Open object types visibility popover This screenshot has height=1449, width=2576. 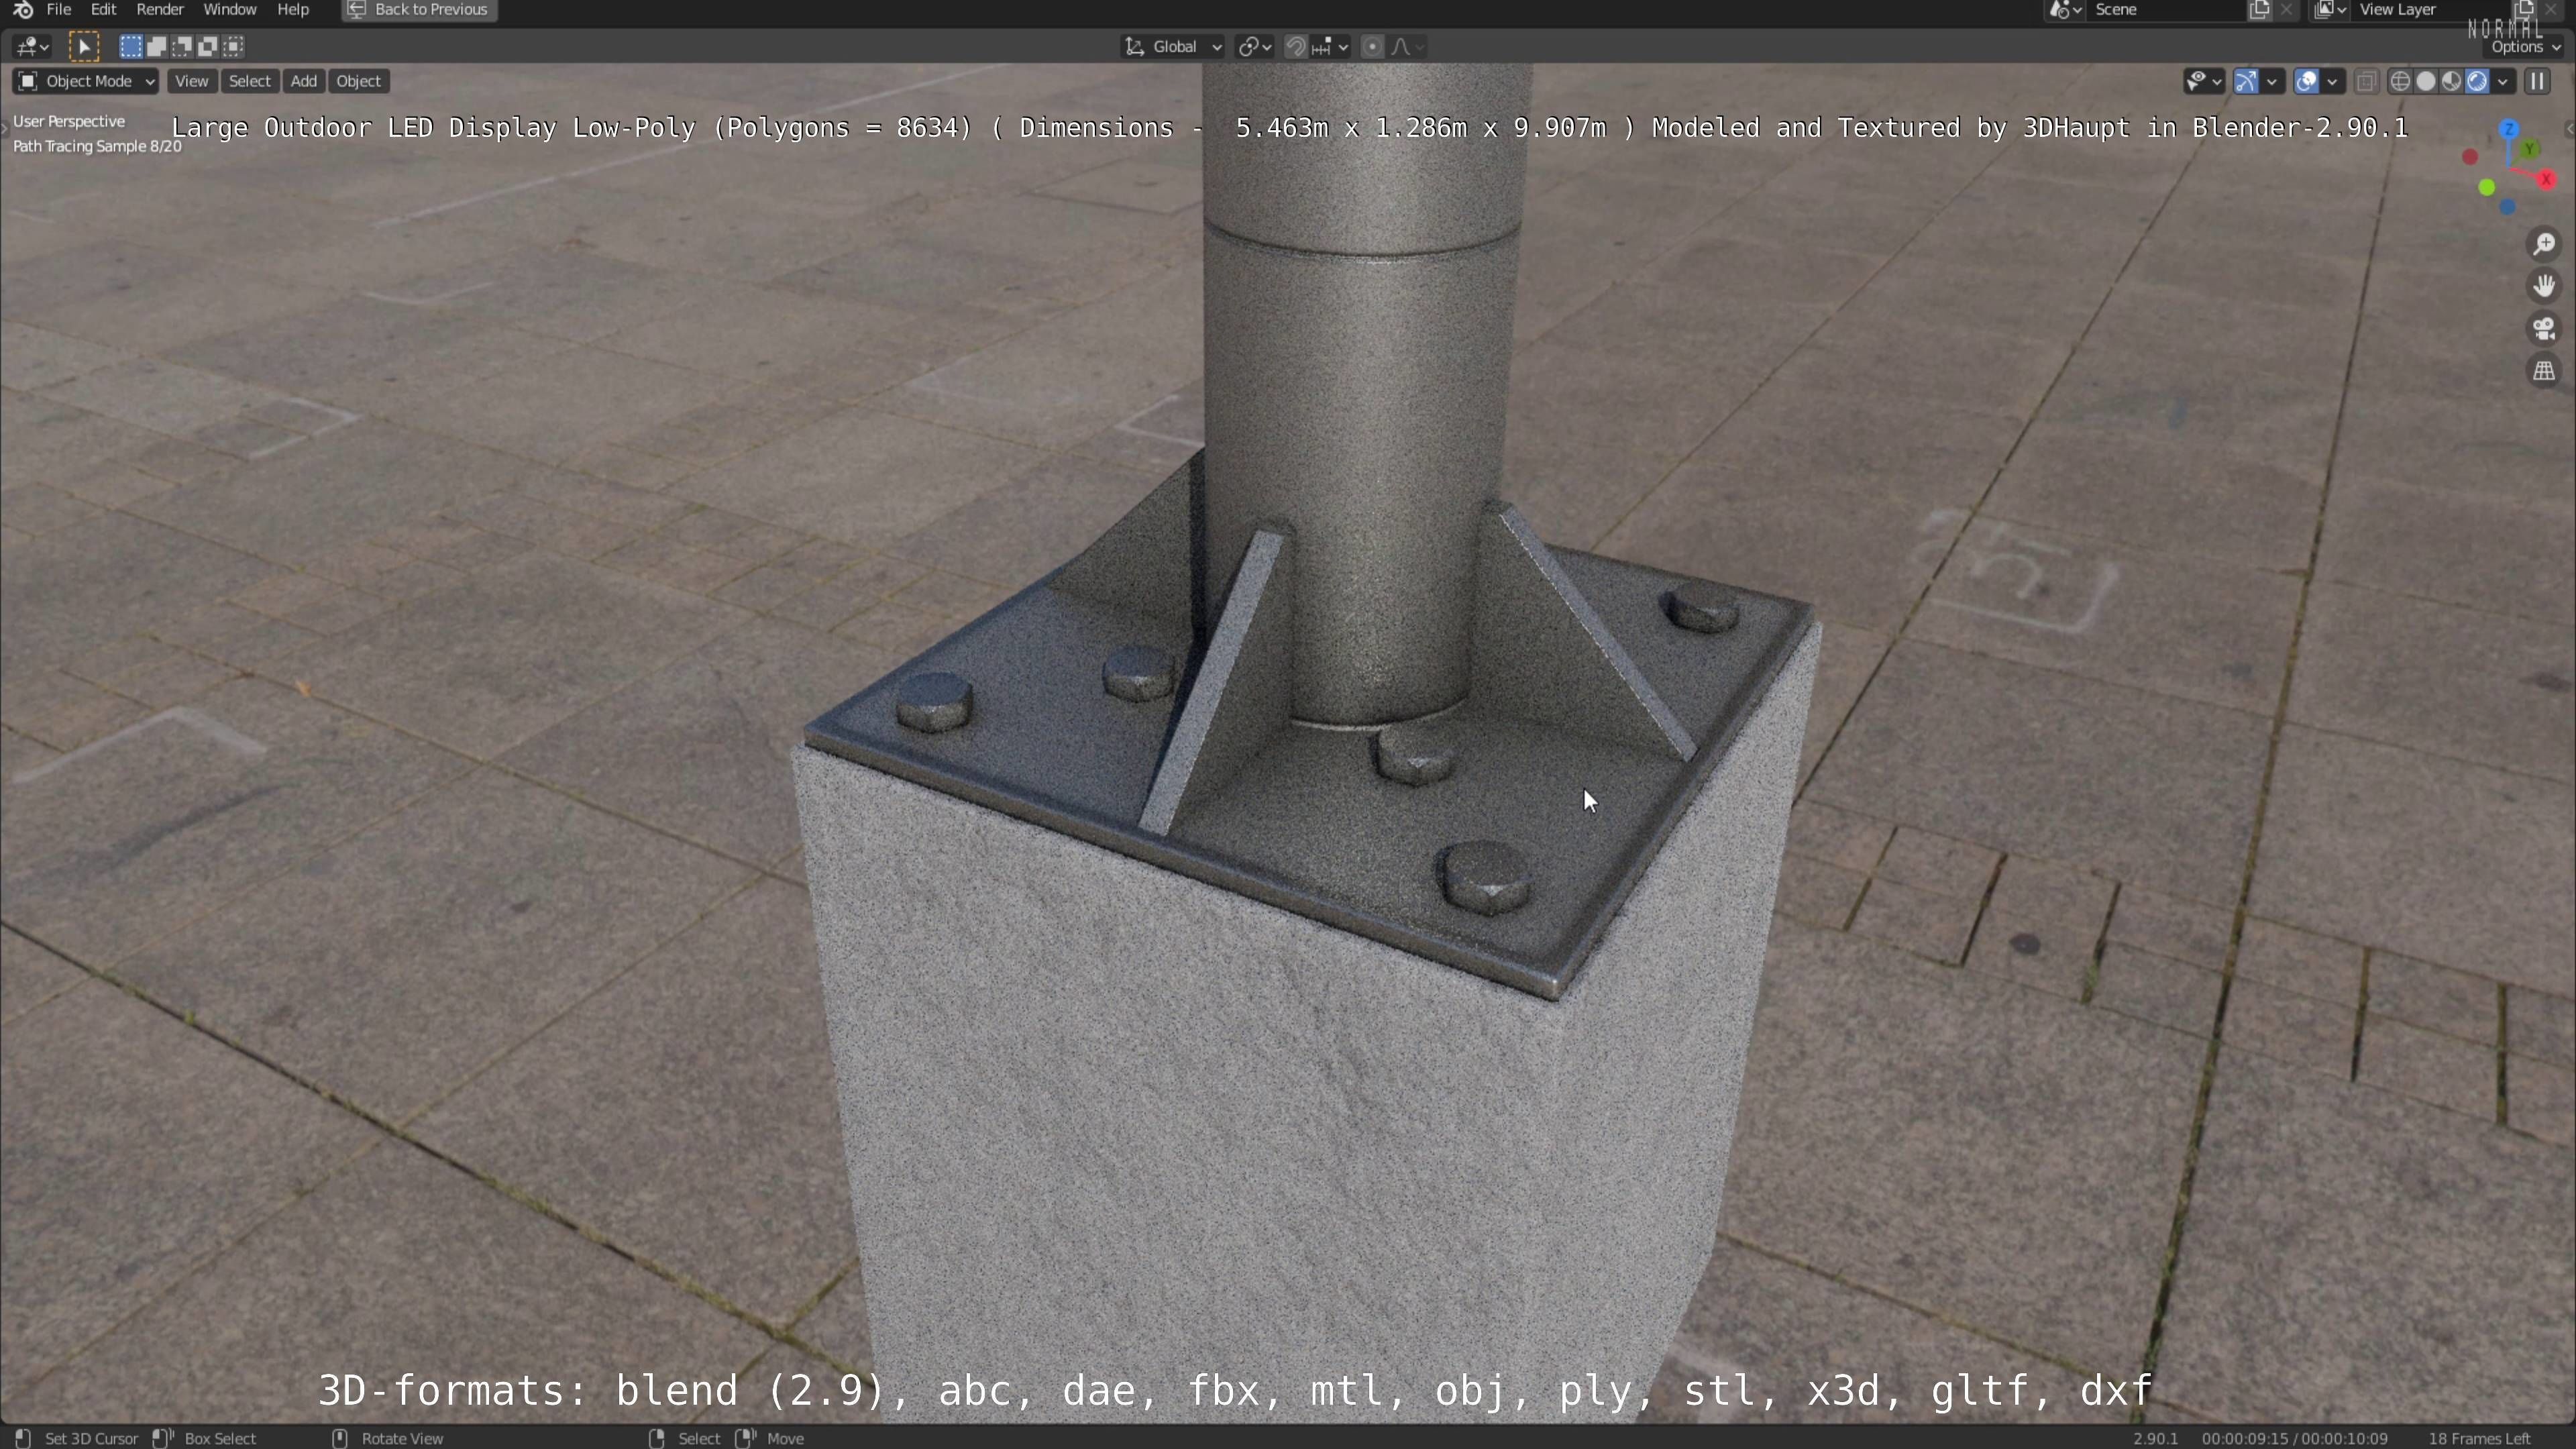[x=2203, y=81]
